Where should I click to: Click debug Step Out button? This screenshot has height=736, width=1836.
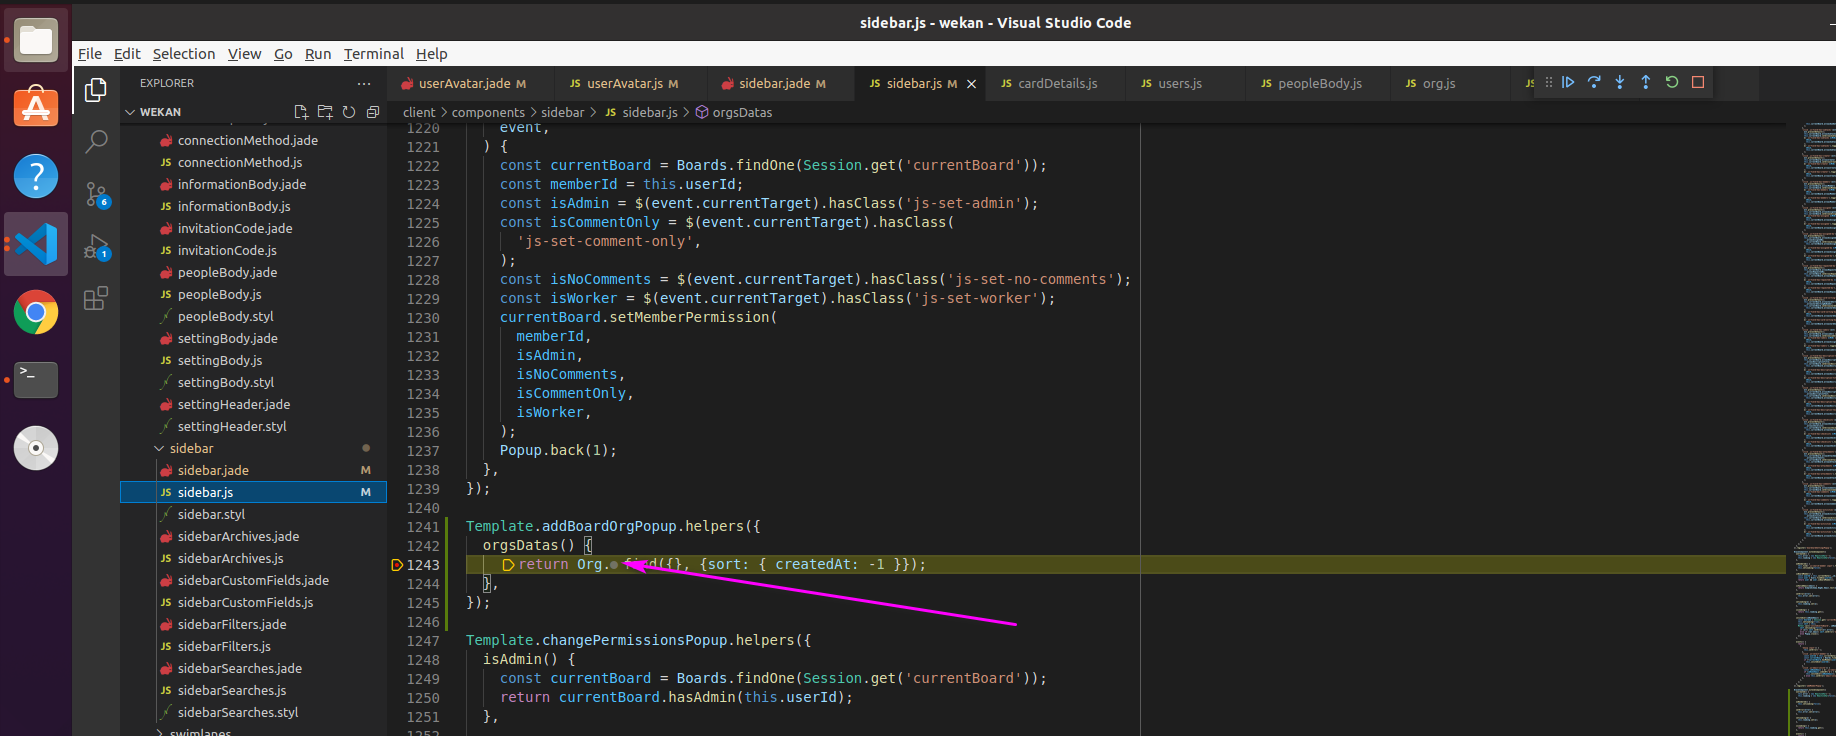[x=1646, y=82]
